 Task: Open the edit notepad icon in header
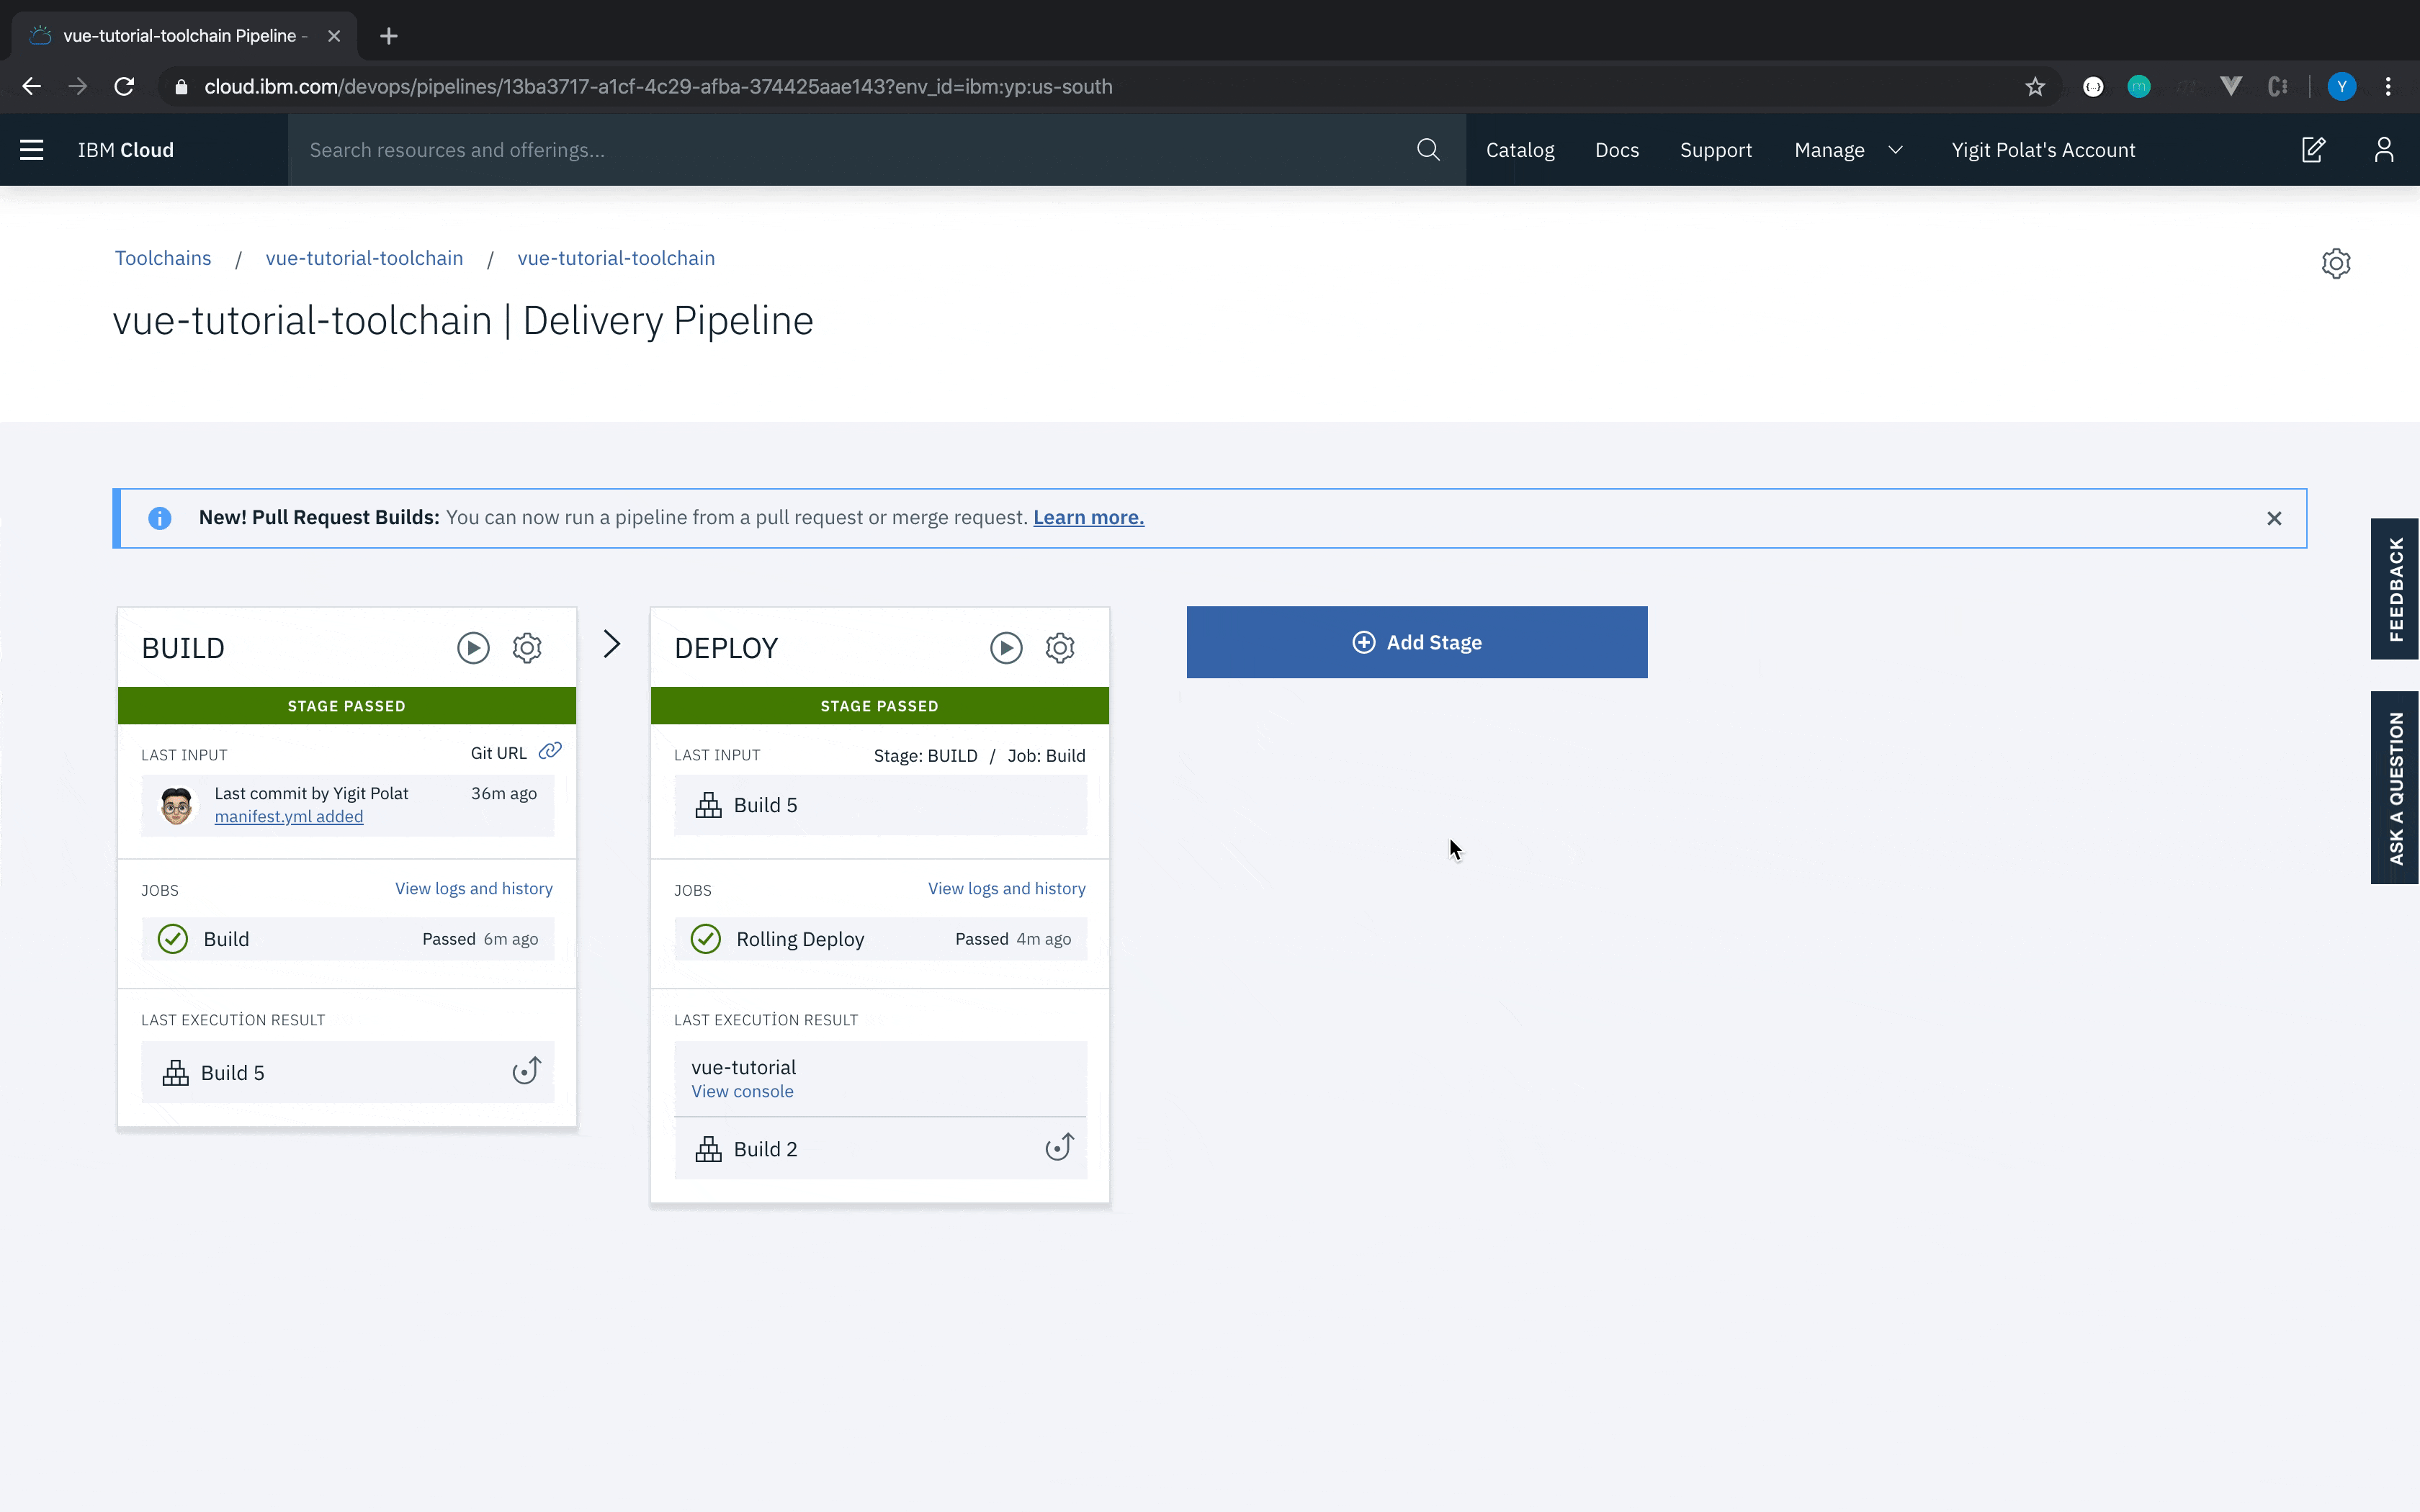click(2313, 150)
